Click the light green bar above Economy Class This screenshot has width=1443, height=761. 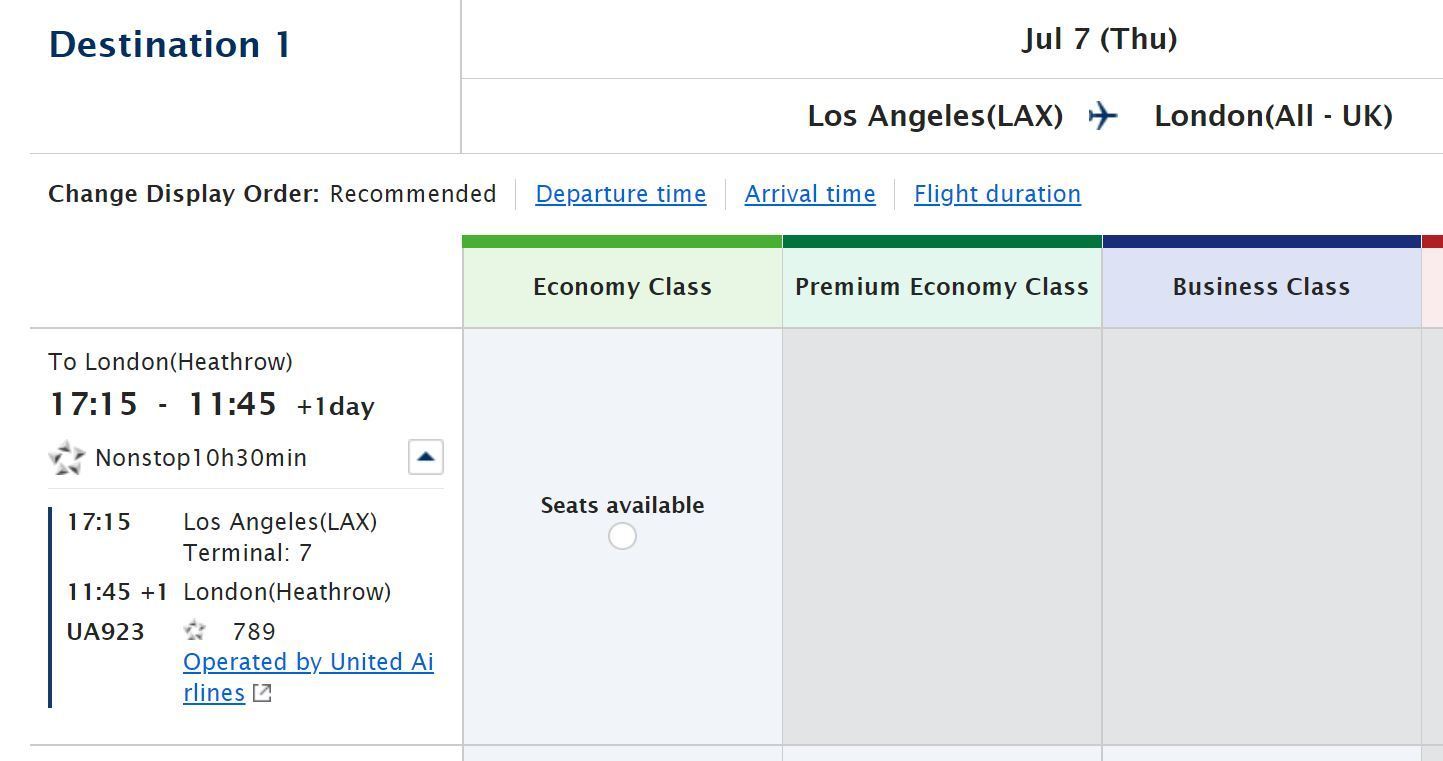622,241
